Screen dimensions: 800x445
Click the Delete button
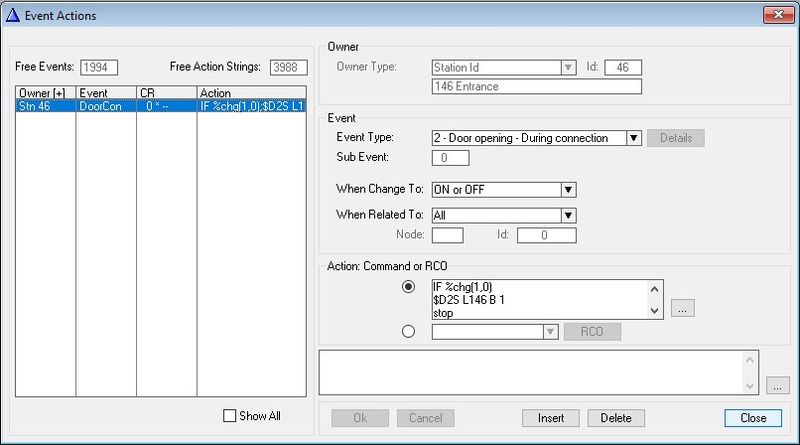pyautogui.click(x=616, y=418)
